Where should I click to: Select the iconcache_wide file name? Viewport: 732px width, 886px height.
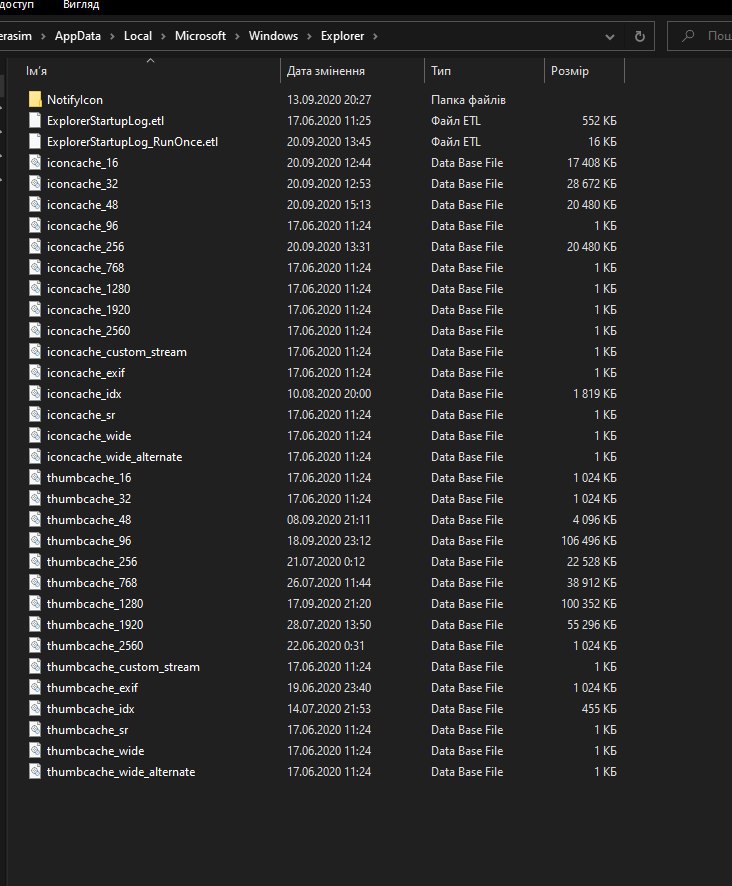coord(89,436)
